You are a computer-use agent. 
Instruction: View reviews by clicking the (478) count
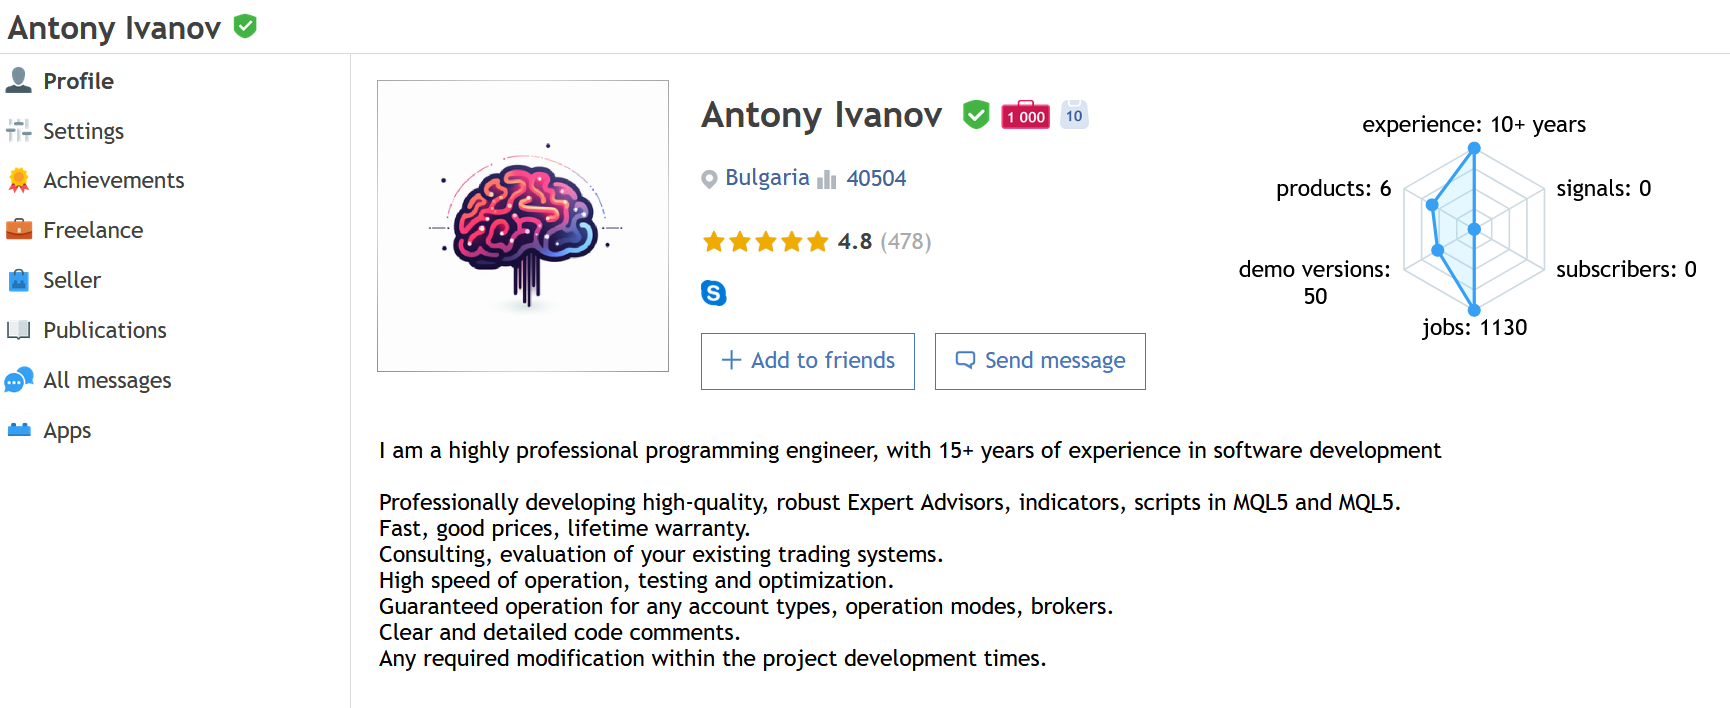pyautogui.click(x=905, y=241)
